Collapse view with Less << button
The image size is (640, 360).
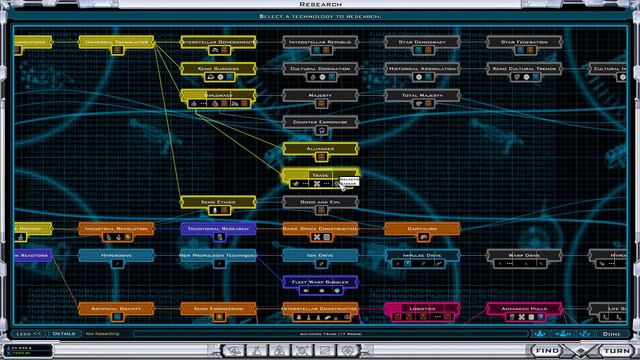29,333
